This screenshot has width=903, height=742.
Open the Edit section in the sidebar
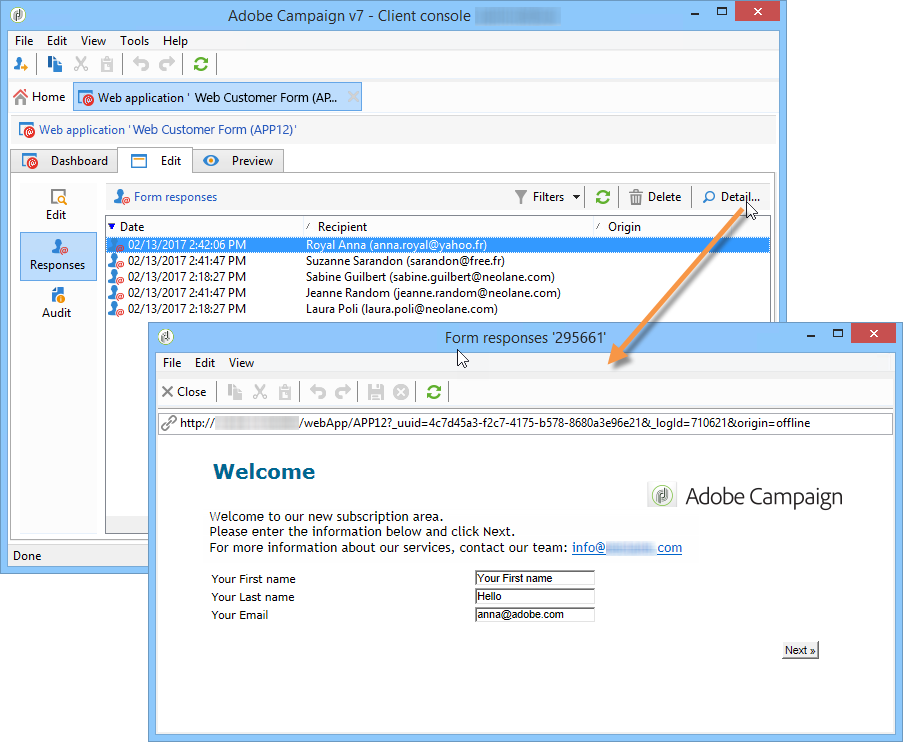pos(57,205)
